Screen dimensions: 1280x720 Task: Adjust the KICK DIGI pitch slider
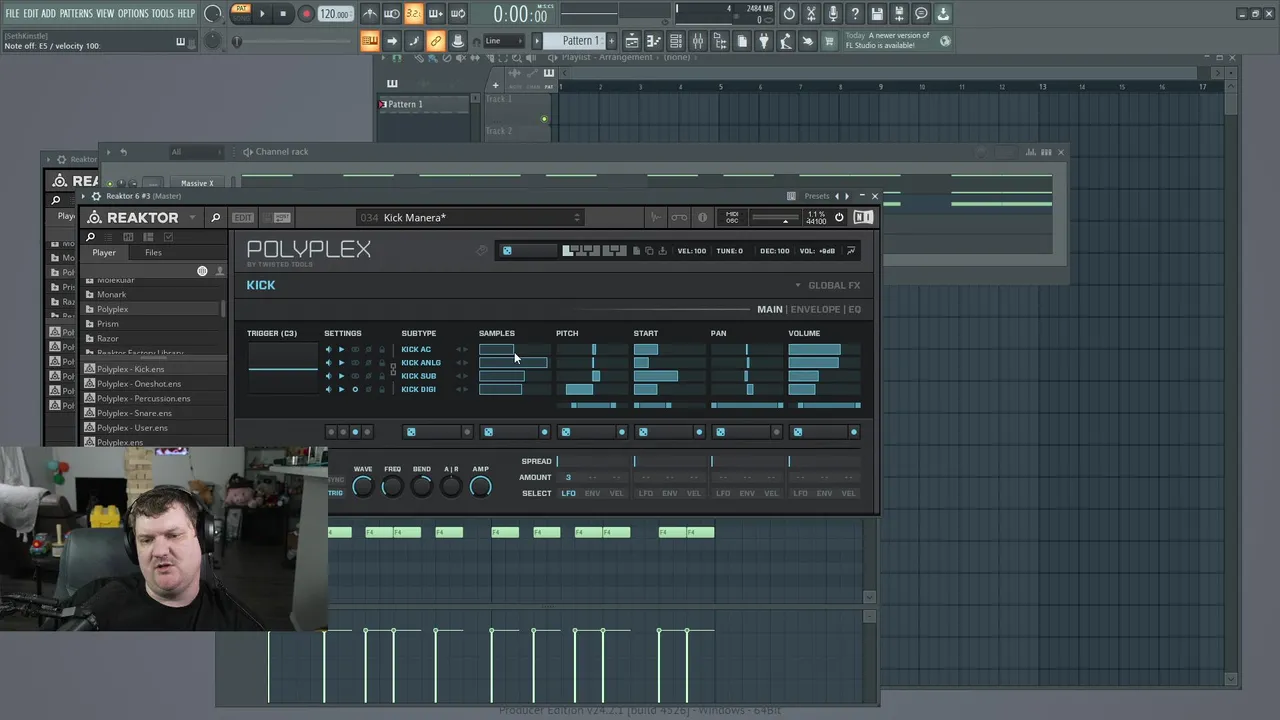coord(593,389)
